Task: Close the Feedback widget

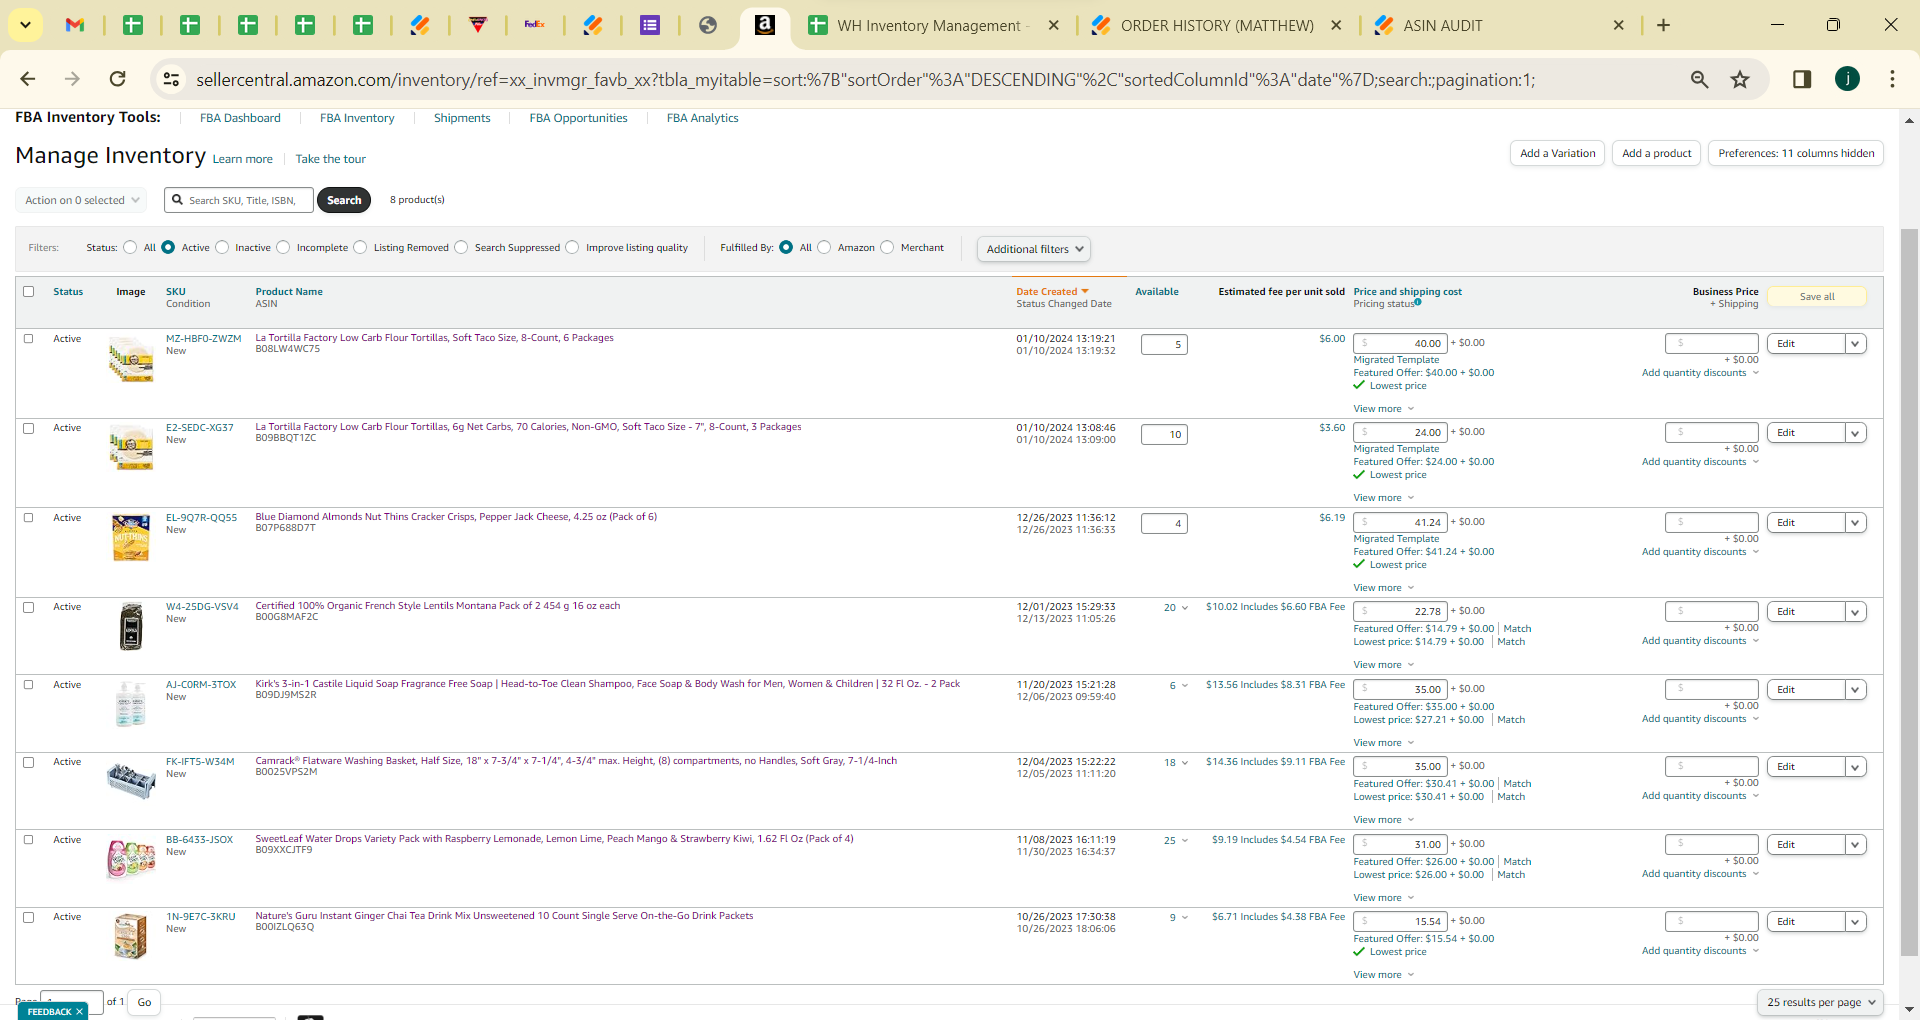Action: pos(79,1012)
